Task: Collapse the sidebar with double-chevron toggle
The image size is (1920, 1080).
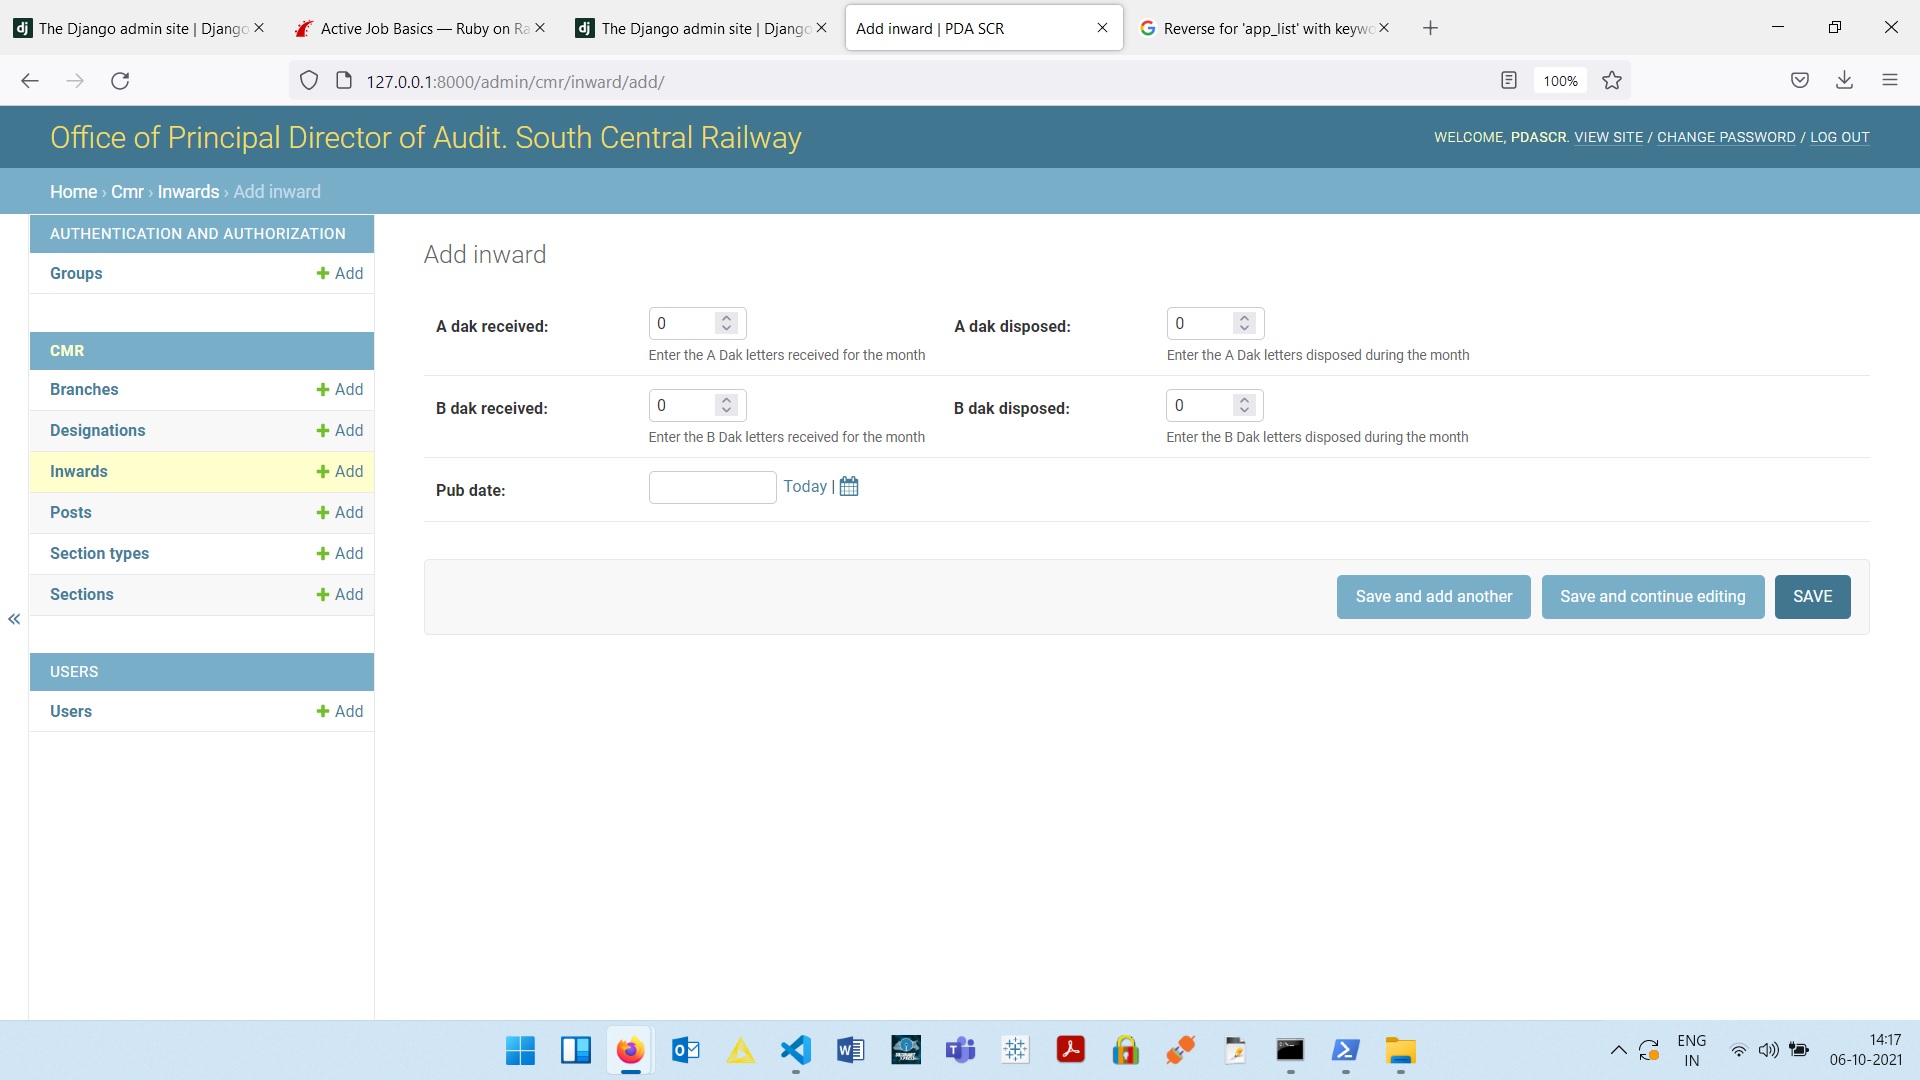Action: (14, 619)
